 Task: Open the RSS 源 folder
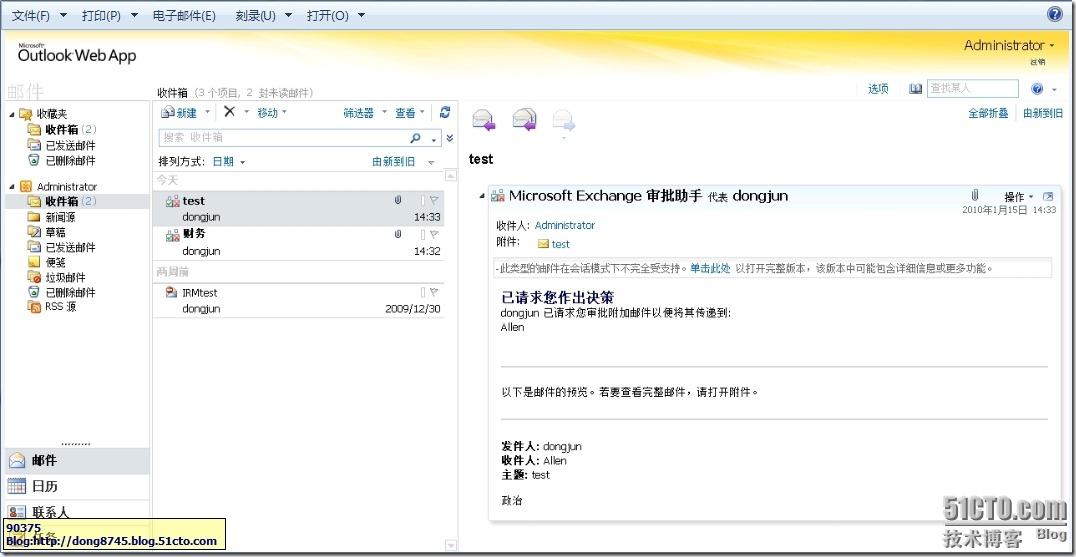click(x=52, y=307)
